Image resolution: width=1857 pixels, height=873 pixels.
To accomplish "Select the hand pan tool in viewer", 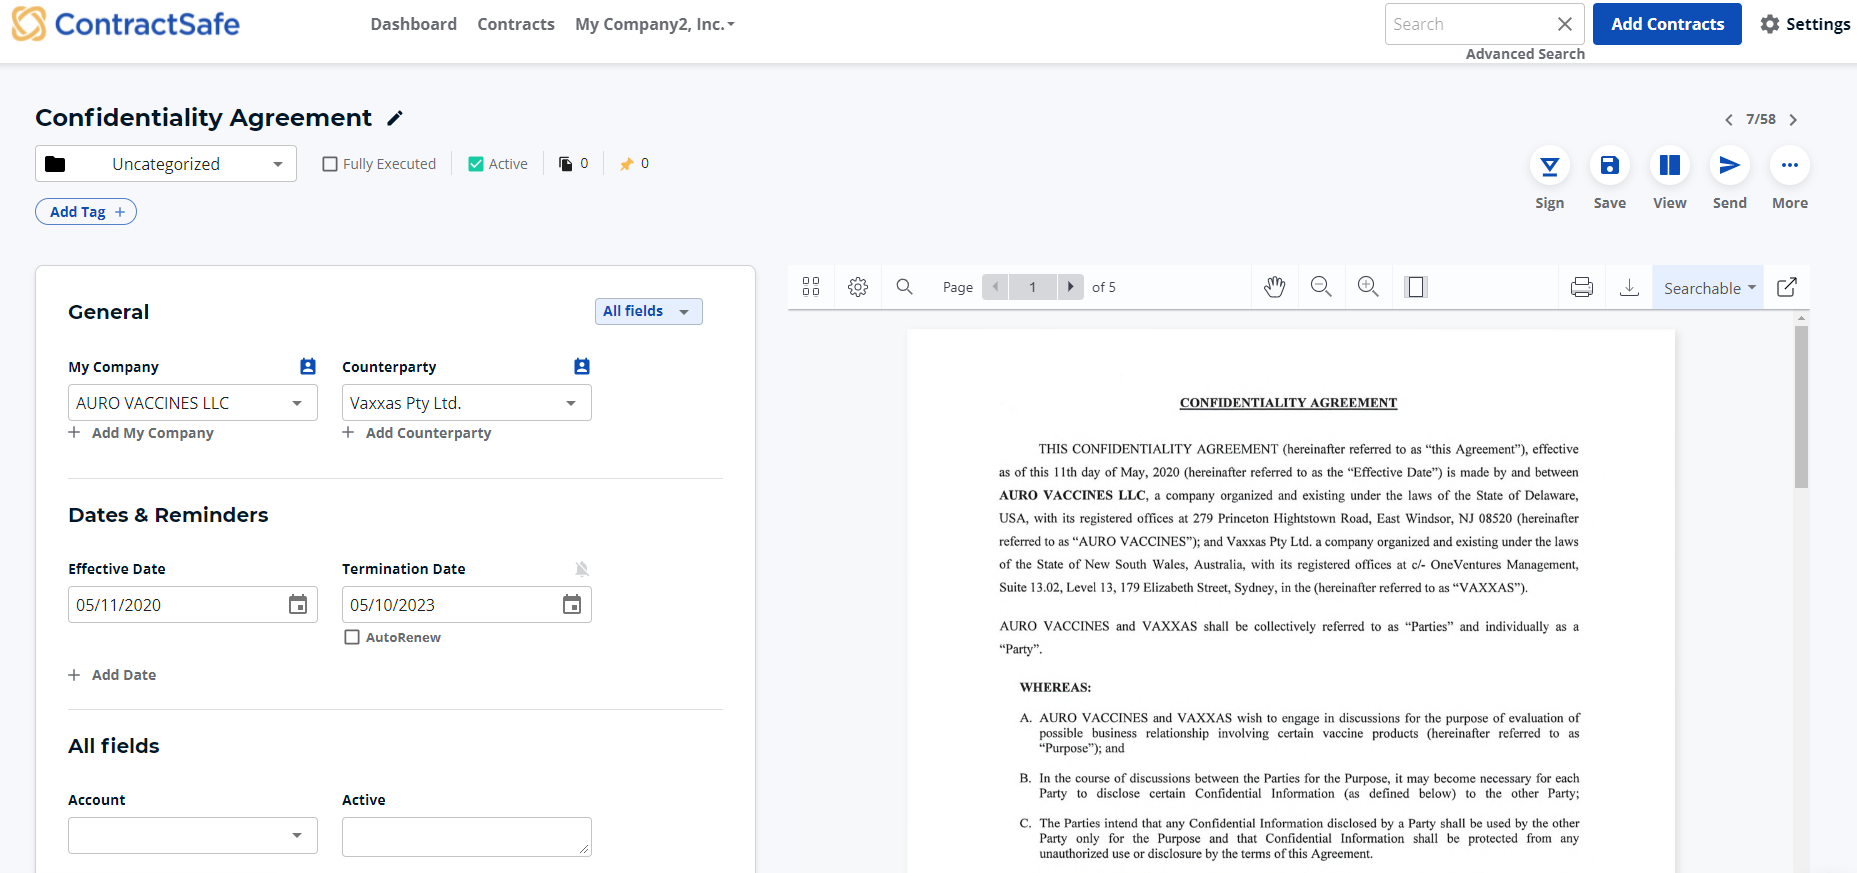I will 1274,287.
